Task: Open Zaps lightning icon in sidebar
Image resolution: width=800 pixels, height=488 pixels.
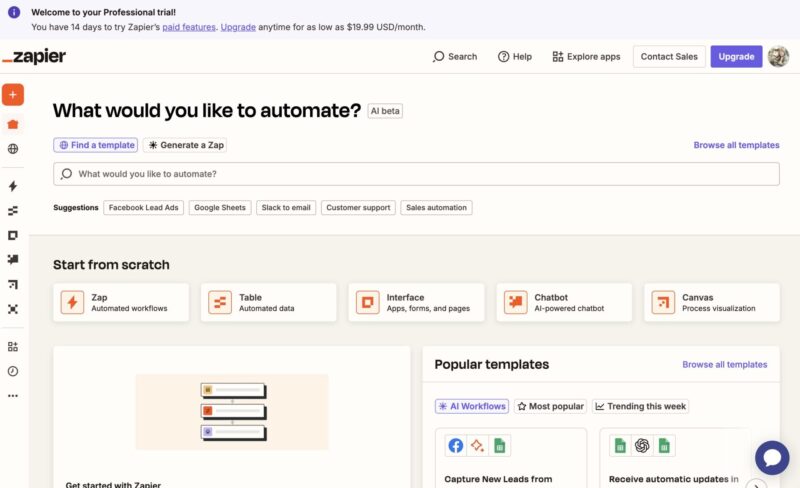Action: [x=13, y=186]
